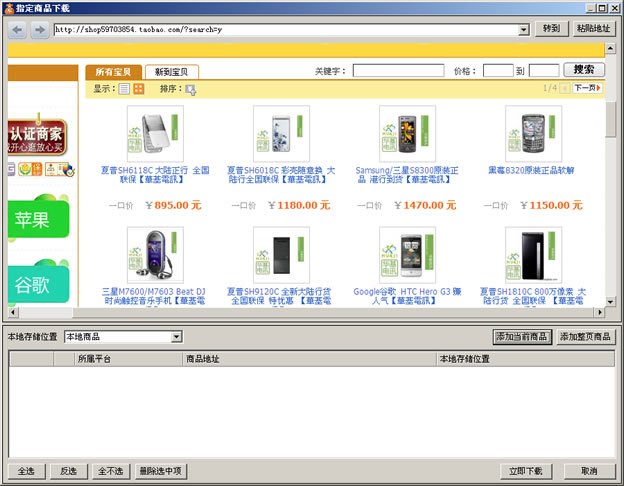Open 夏普SH1810C product thumbnail

click(x=533, y=255)
